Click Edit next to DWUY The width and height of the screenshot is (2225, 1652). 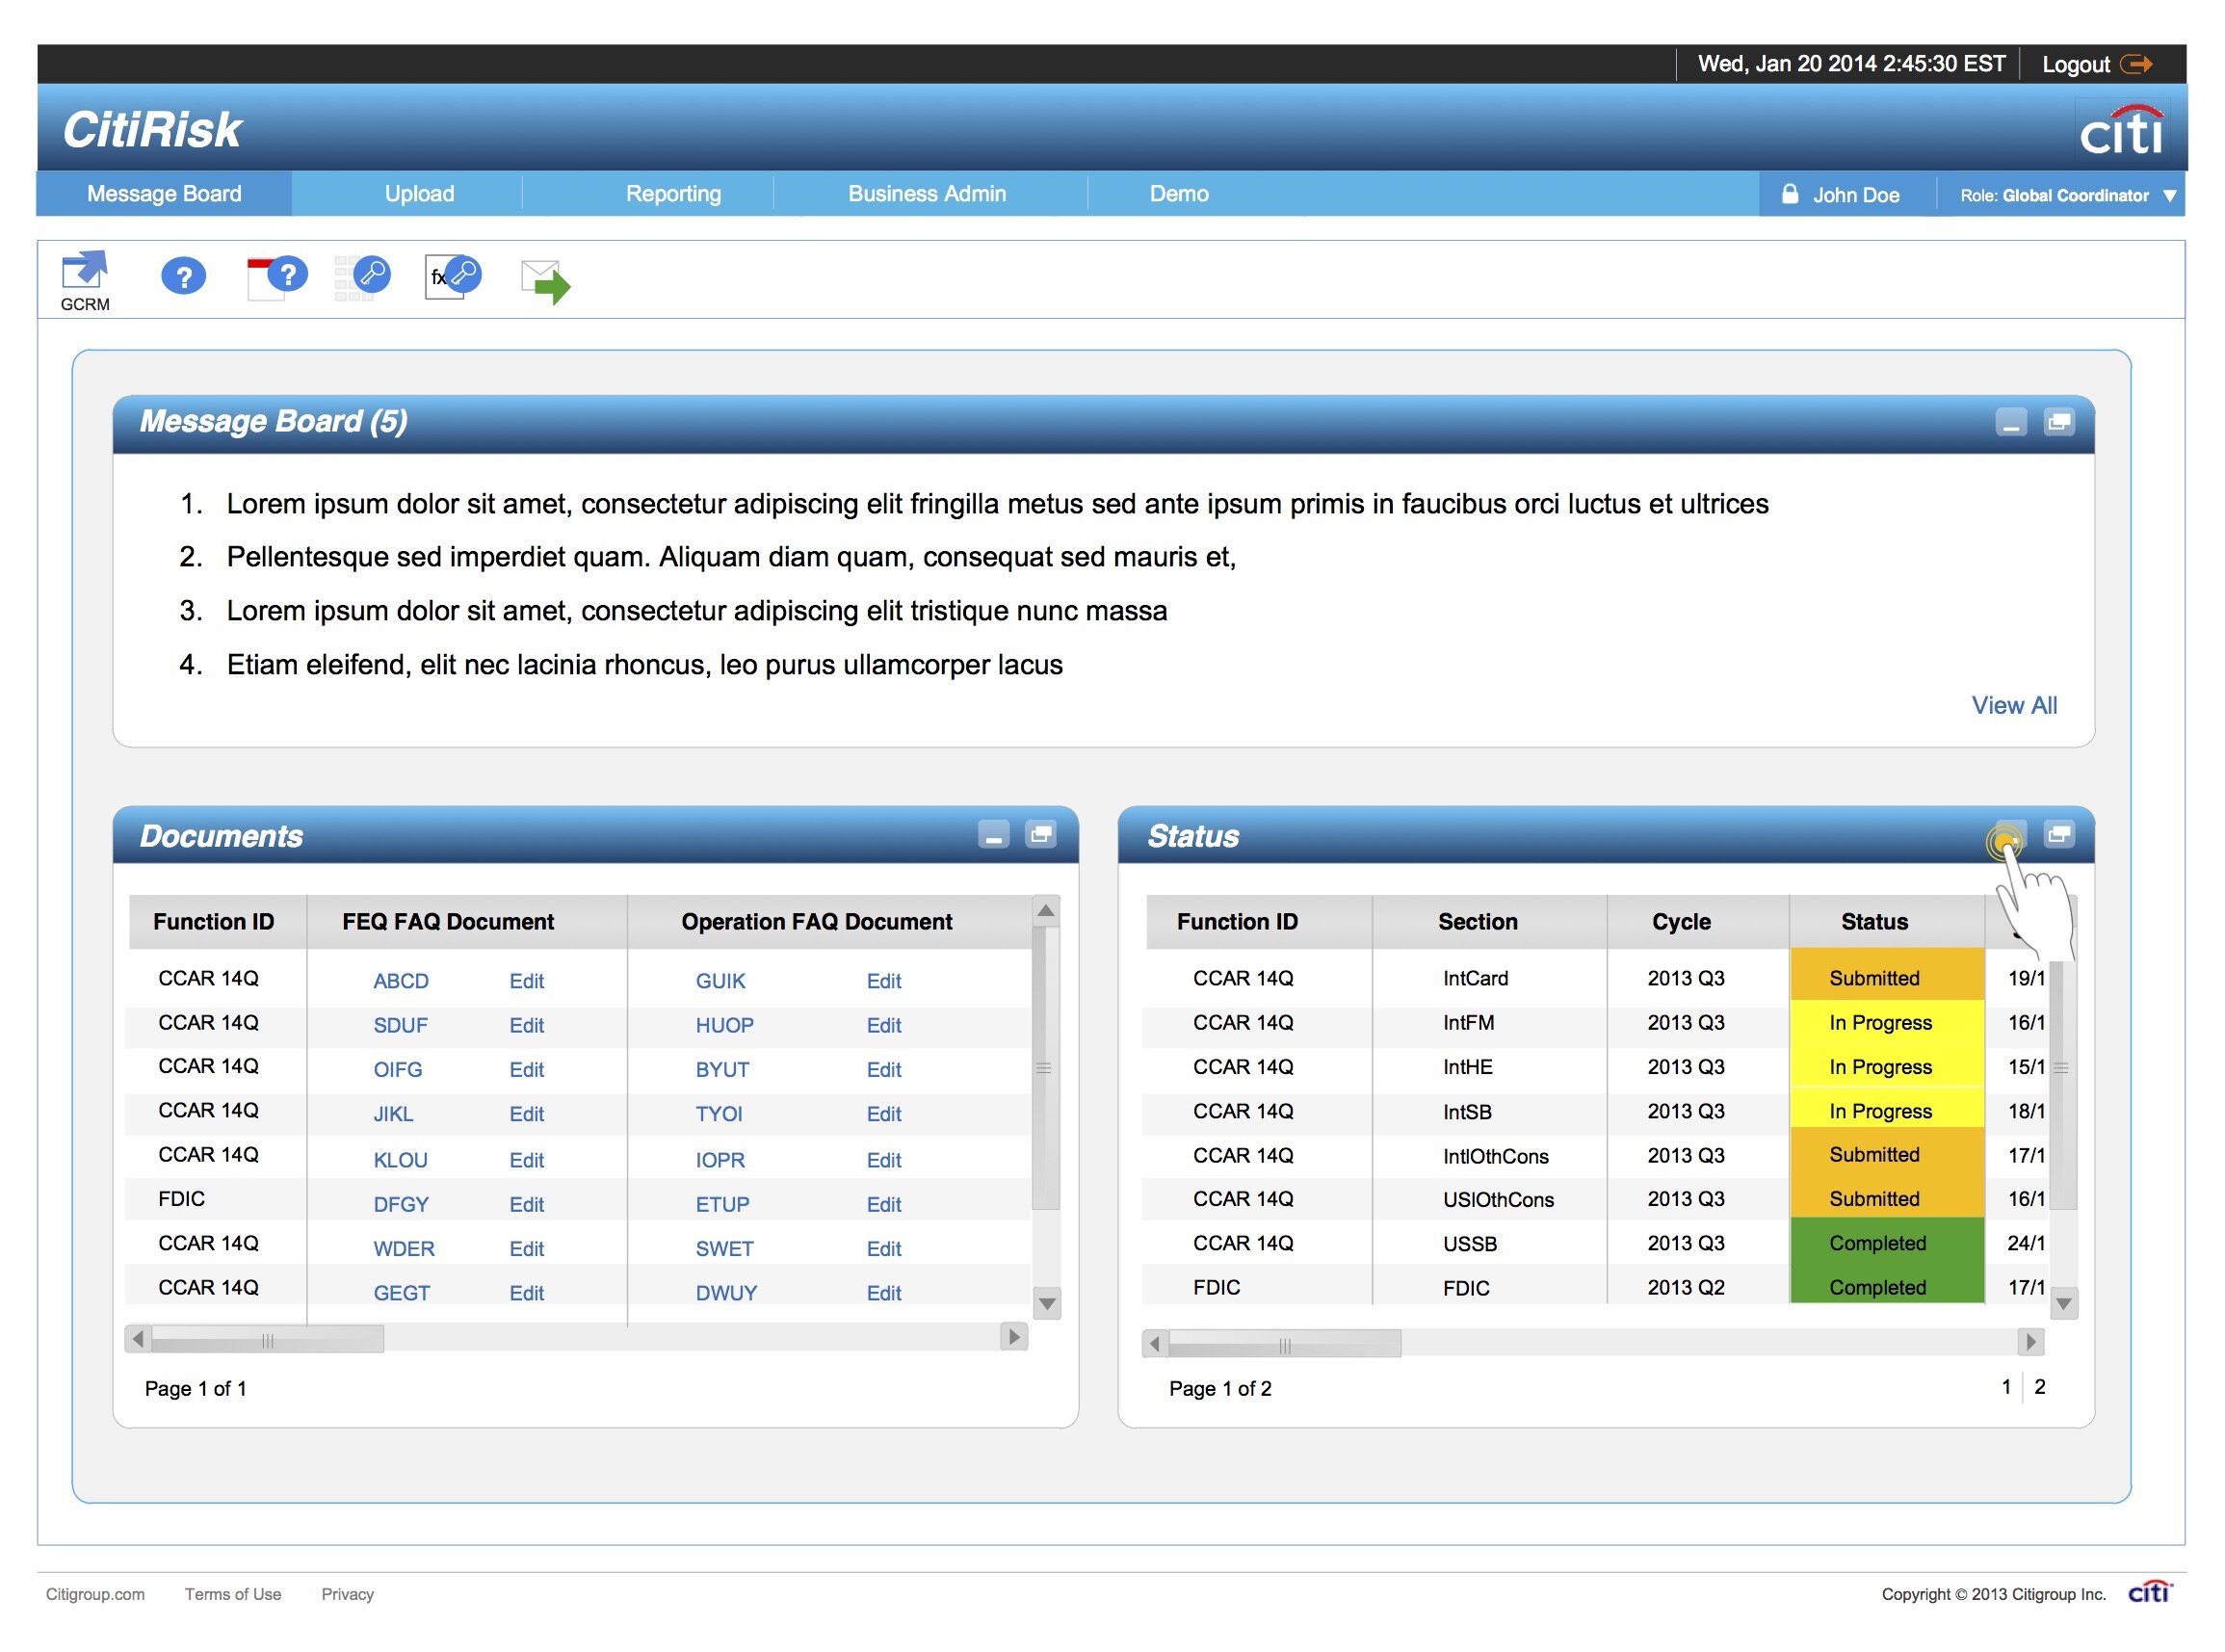tap(884, 1293)
